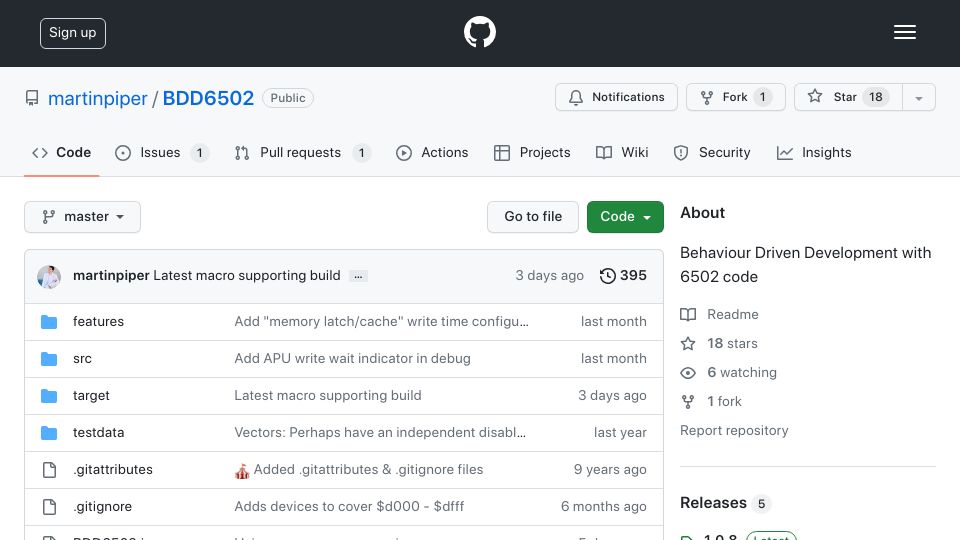Click the star icon in Star button
The image size is (960, 540).
tap(814, 96)
